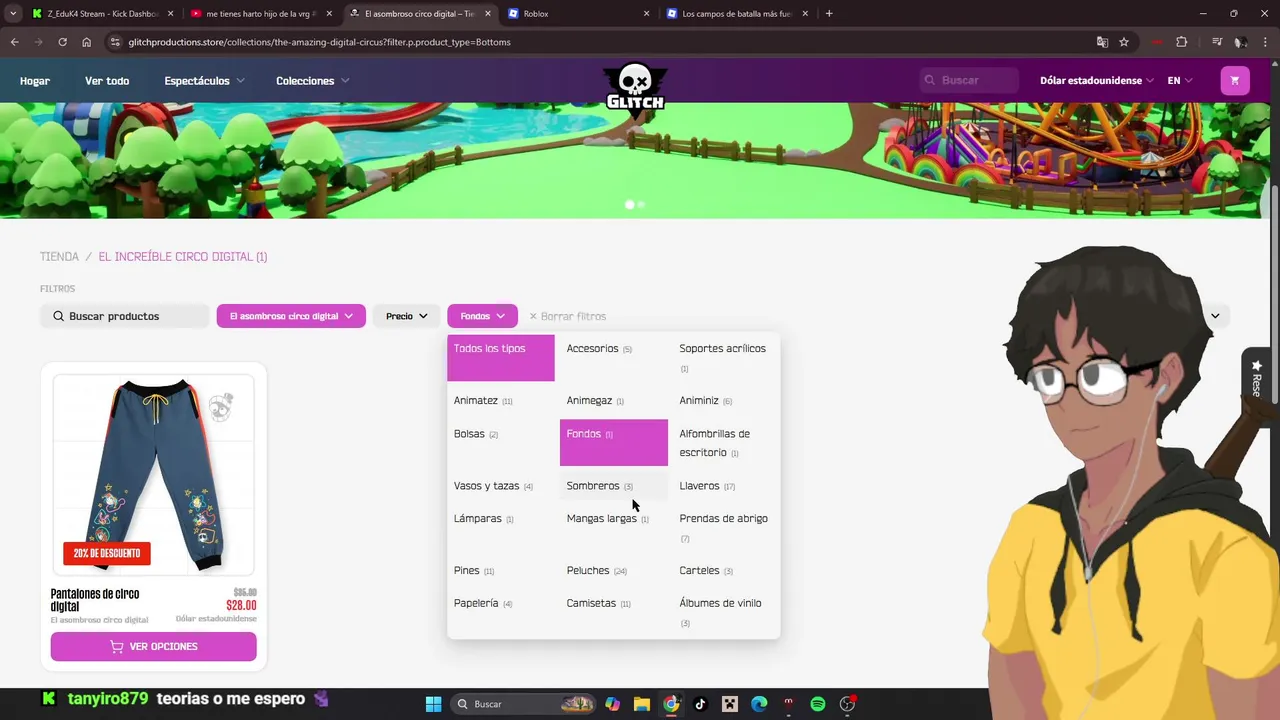Image resolution: width=1280 pixels, height=720 pixels.
Task: Close the Roblox tab
Action: pyautogui.click(x=646, y=14)
